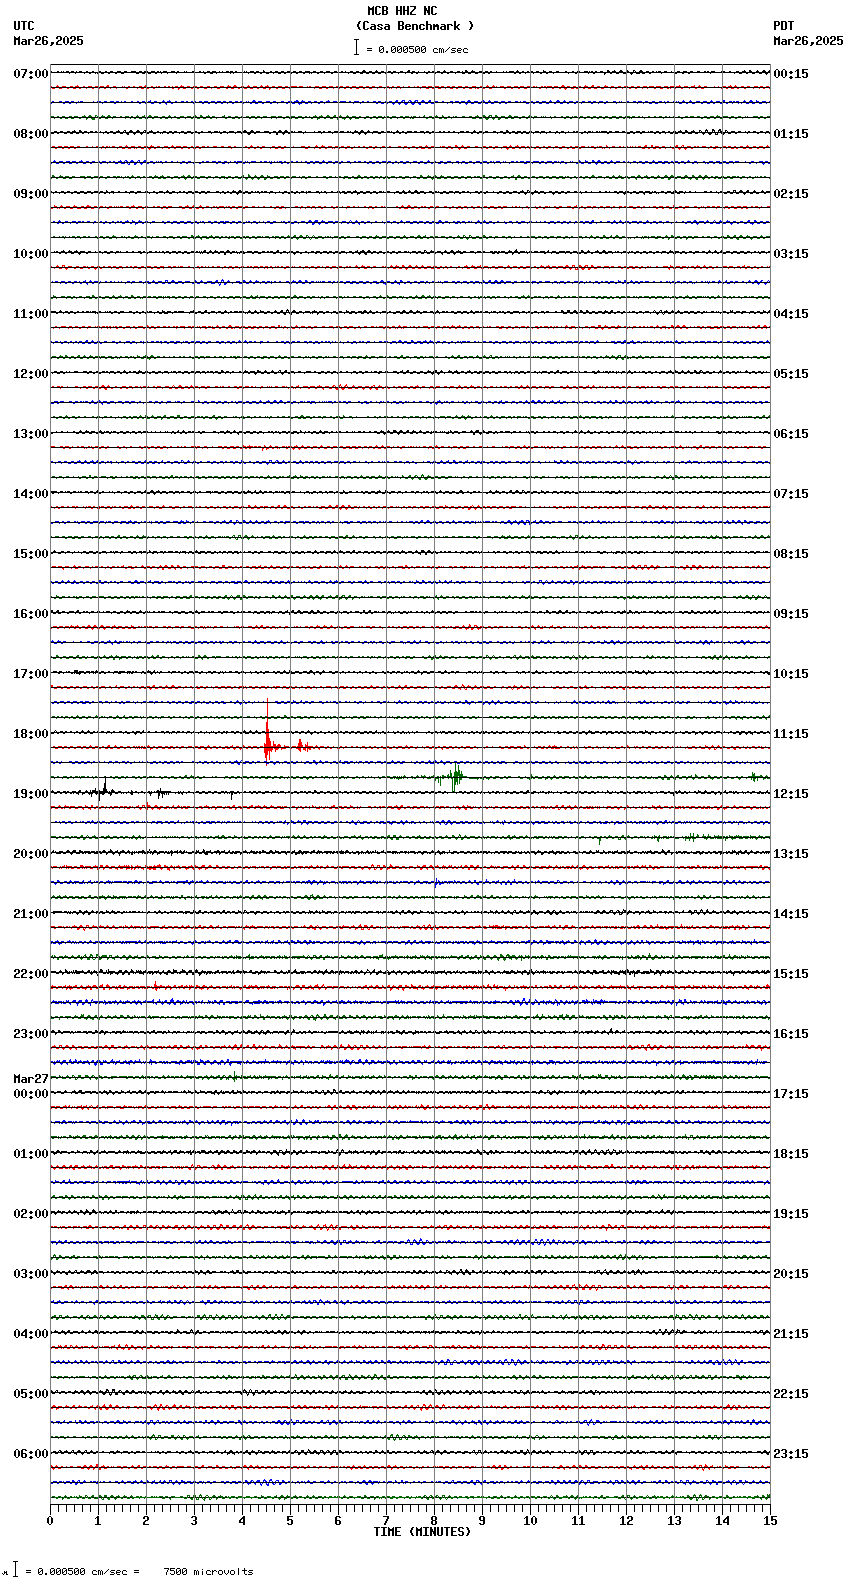Click the '23:00' UTC time label

click(x=31, y=1034)
